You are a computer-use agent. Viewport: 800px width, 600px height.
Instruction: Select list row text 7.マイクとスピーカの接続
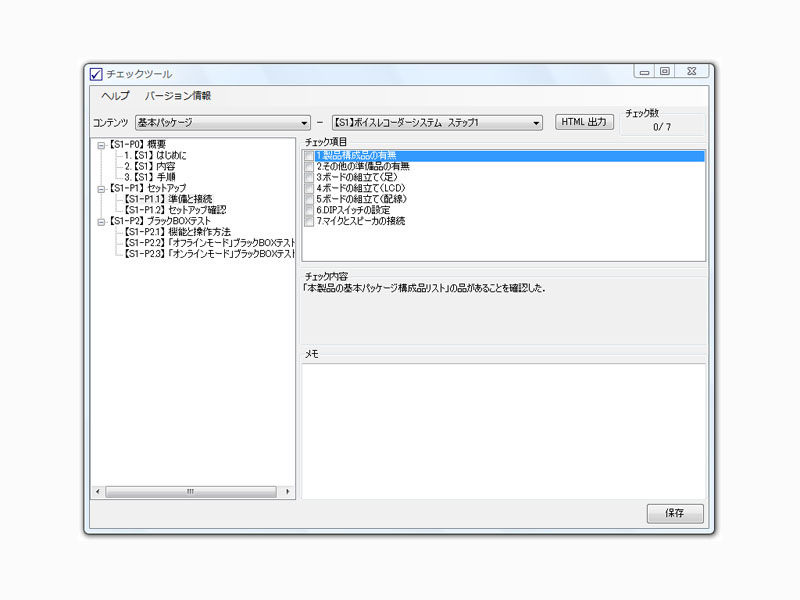point(361,221)
